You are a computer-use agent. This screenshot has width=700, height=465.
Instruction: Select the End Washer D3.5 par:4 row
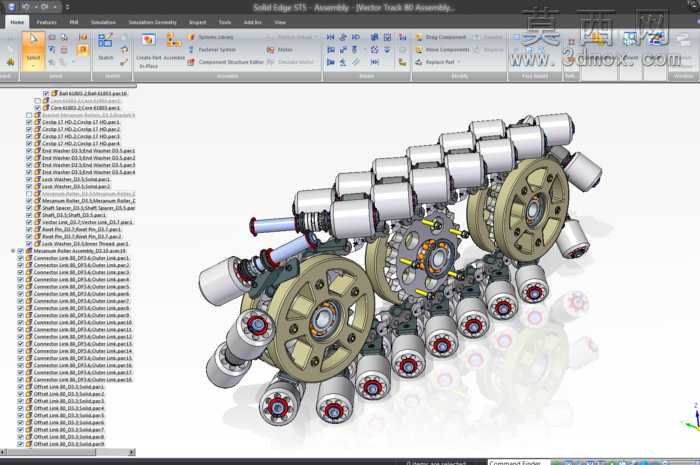[88, 172]
